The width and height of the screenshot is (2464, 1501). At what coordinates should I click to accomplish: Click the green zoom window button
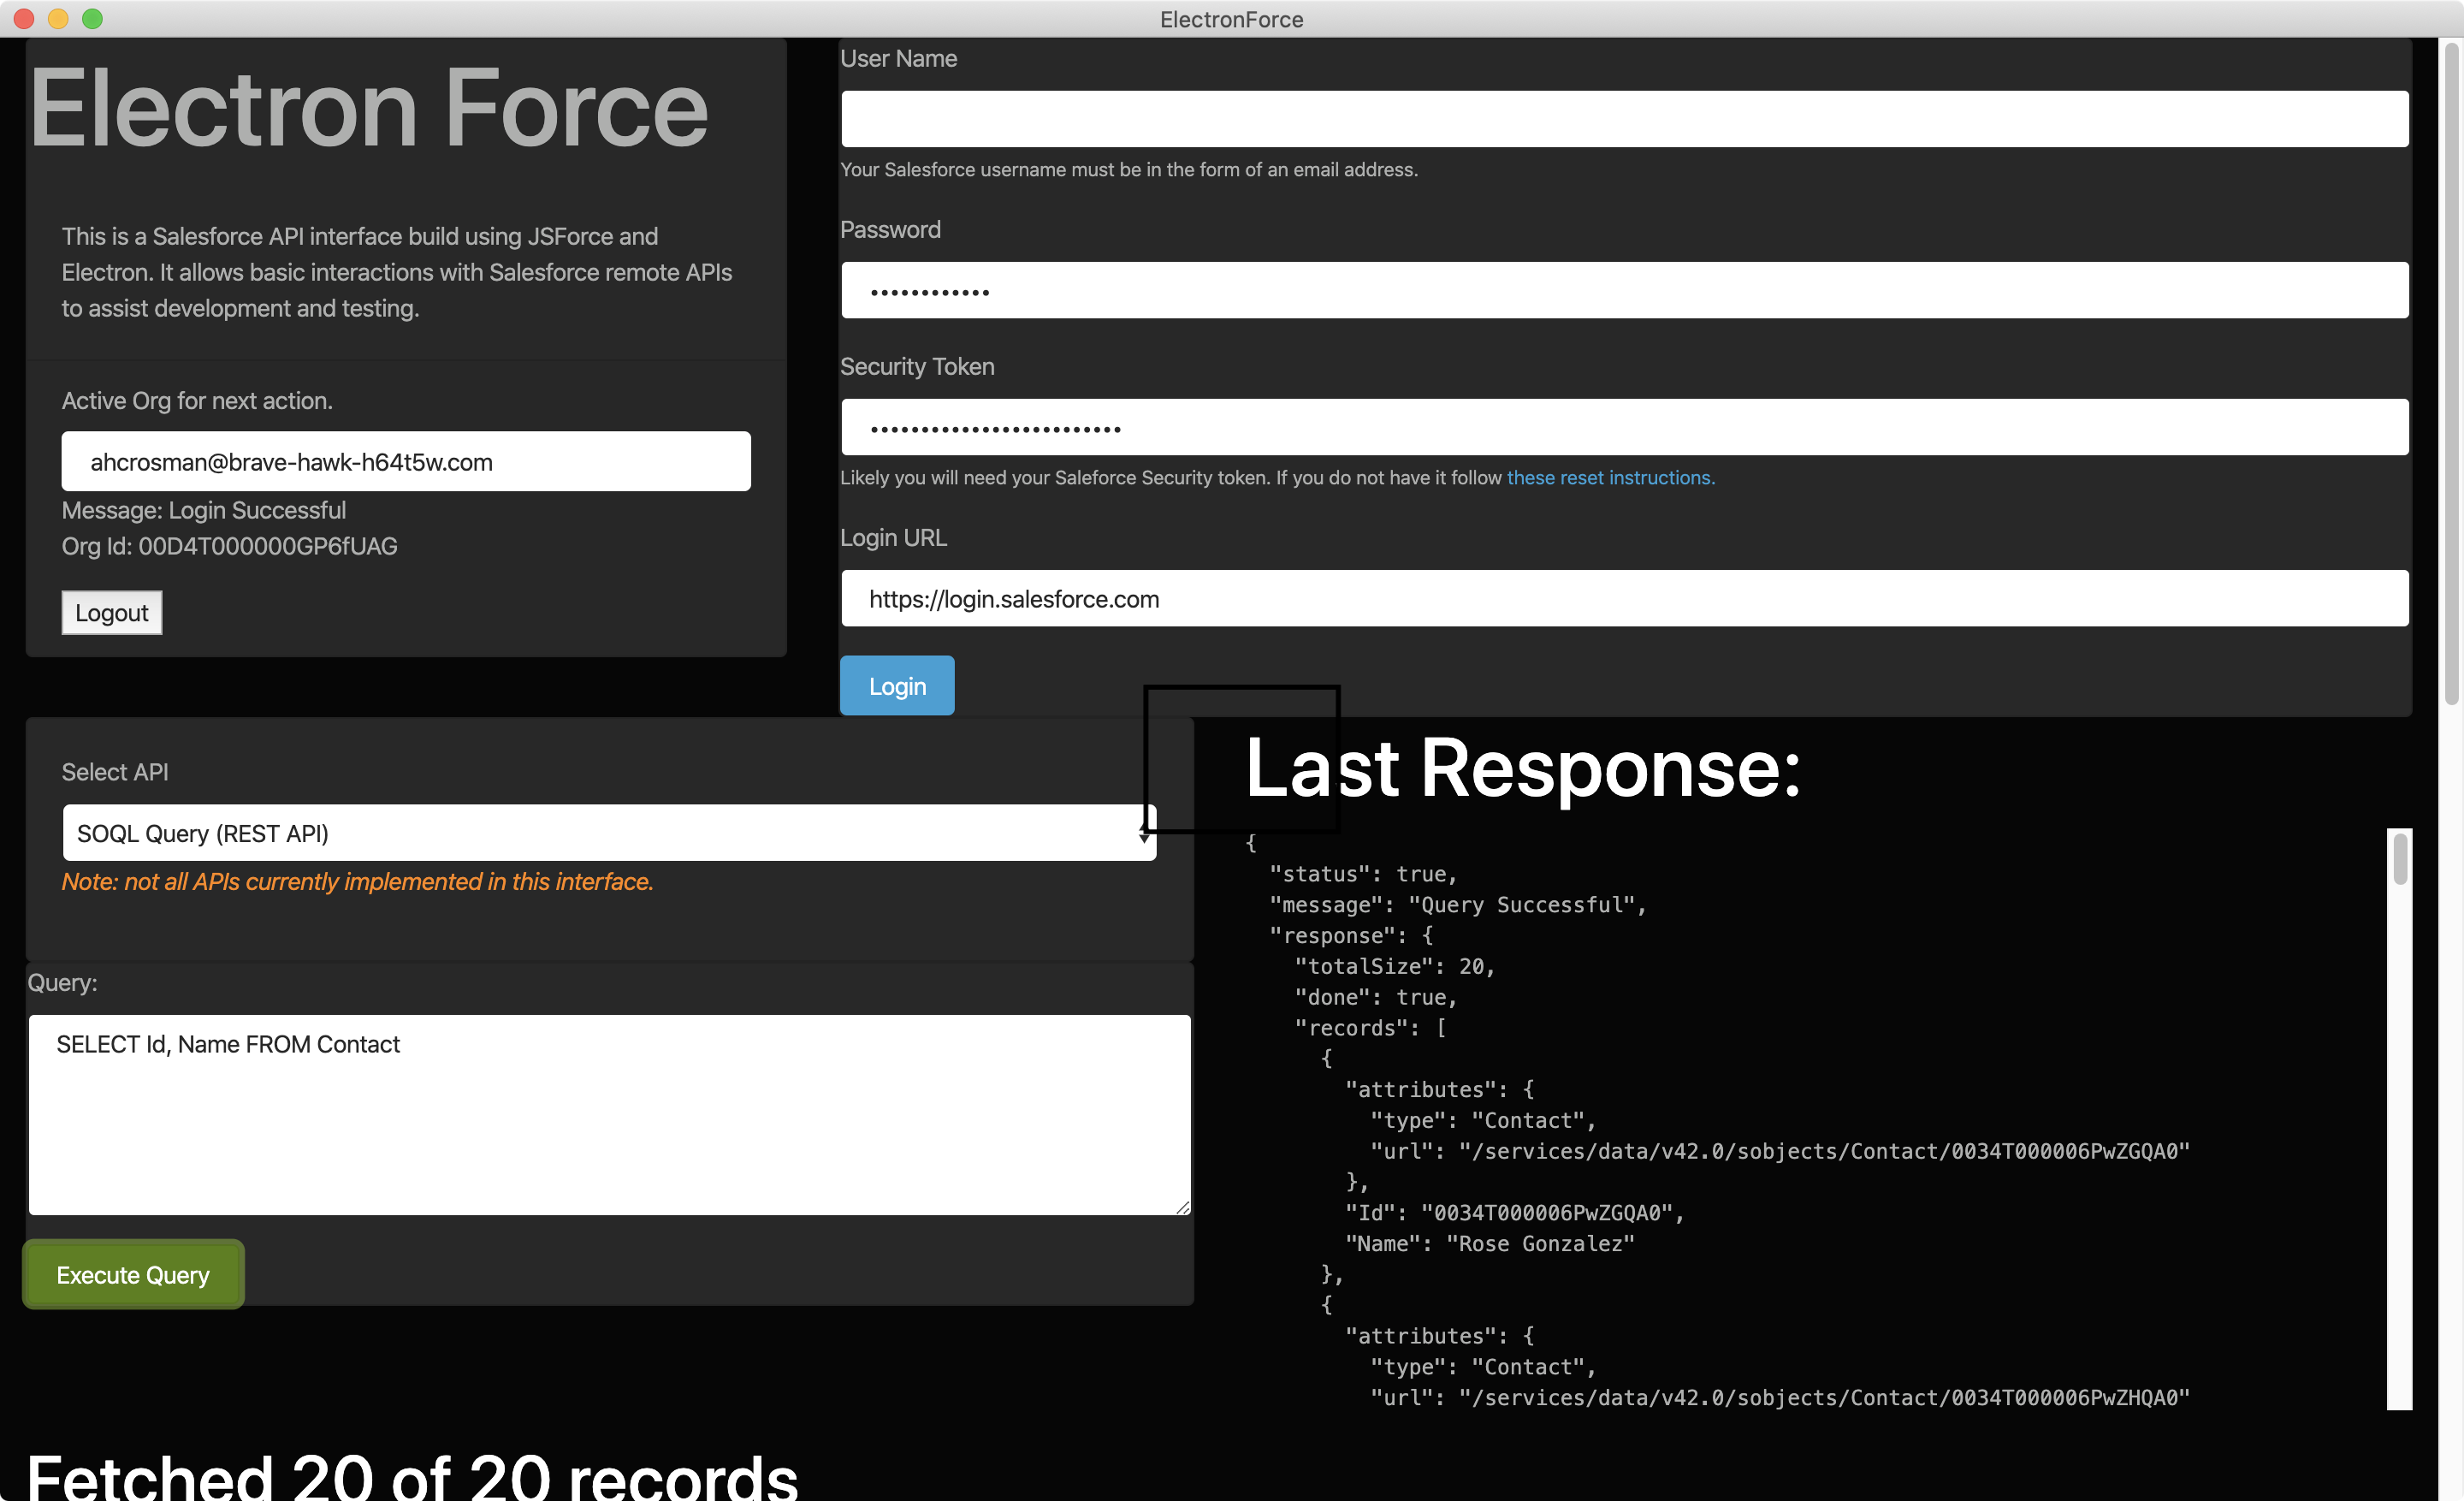[x=92, y=19]
